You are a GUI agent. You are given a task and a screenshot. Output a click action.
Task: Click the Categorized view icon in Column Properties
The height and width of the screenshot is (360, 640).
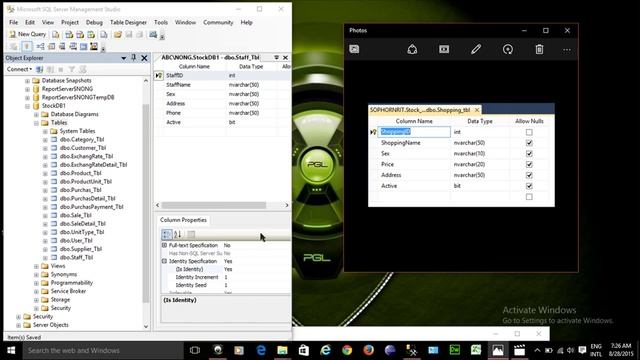(x=167, y=234)
